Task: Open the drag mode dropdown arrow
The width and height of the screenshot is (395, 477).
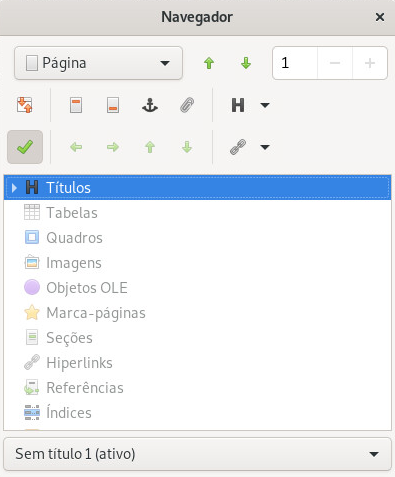Action: 265,147
